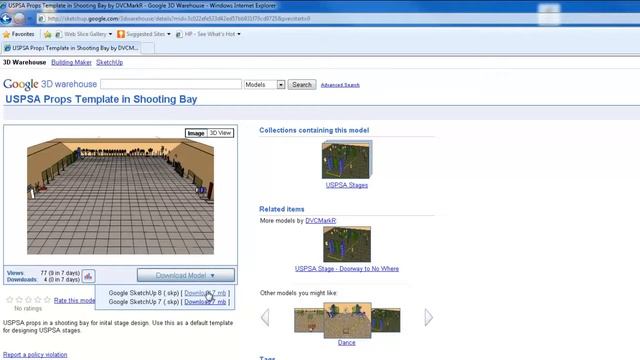The height and width of the screenshot is (360, 640).
Task: Download the Google SketchUp 8 skp file
Action: [x=205, y=293]
